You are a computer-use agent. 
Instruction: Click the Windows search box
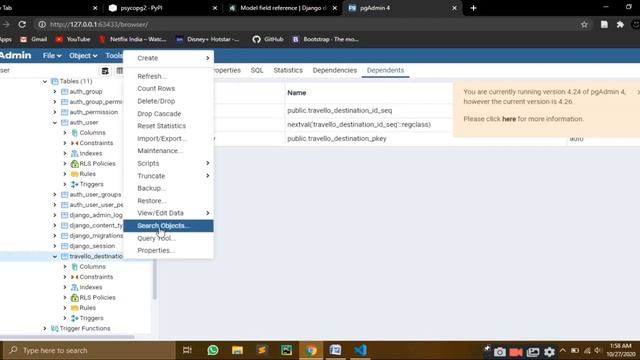[90, 350]
